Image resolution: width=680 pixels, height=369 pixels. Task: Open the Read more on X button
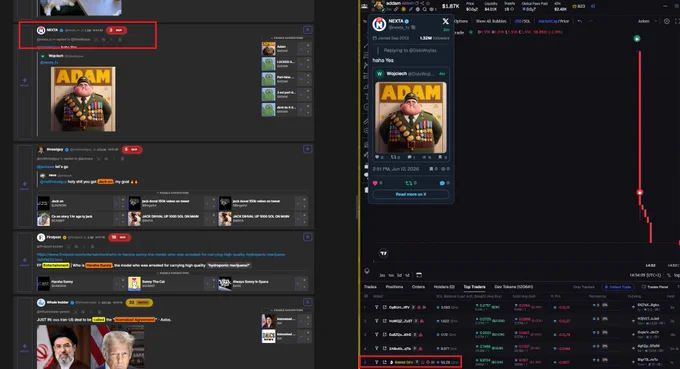pyautogui.click(x=411, y=194)
